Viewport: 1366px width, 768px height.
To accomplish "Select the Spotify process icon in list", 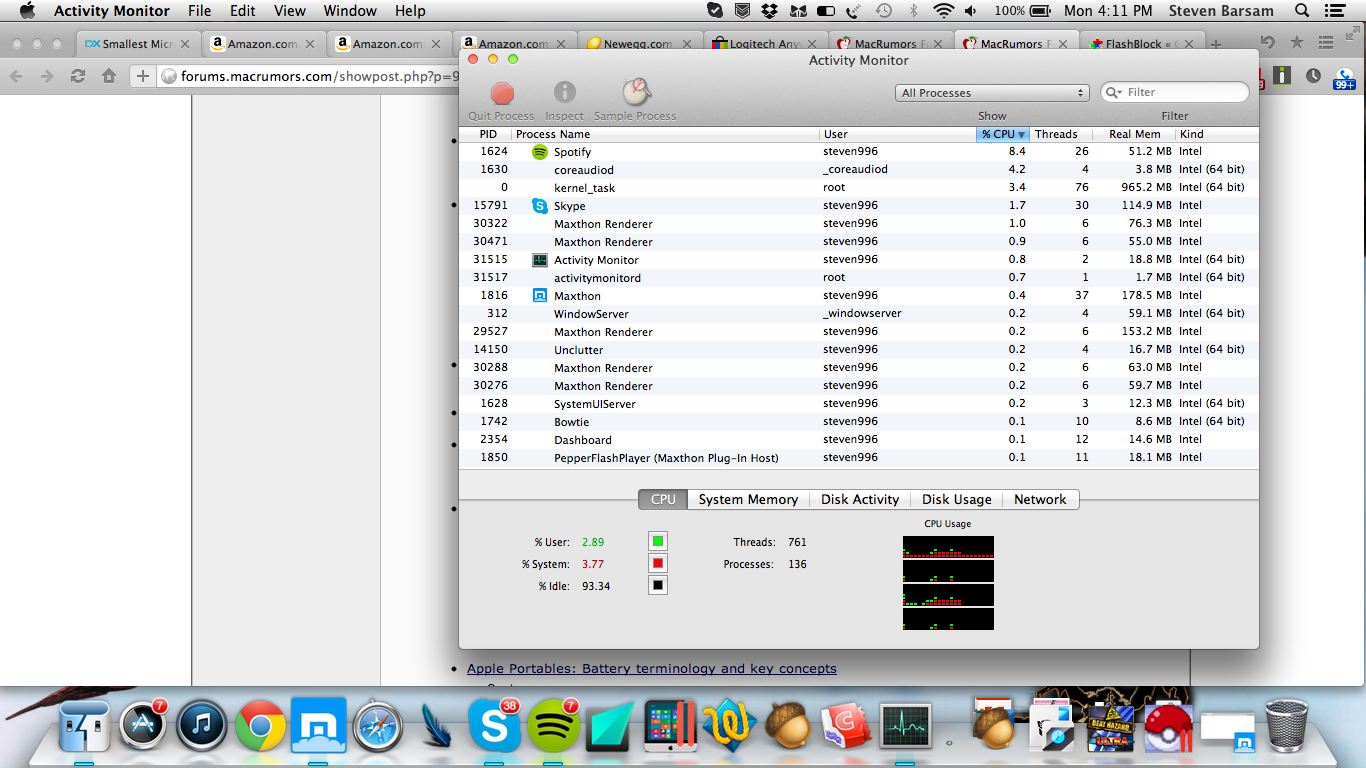I will [540, 152].
